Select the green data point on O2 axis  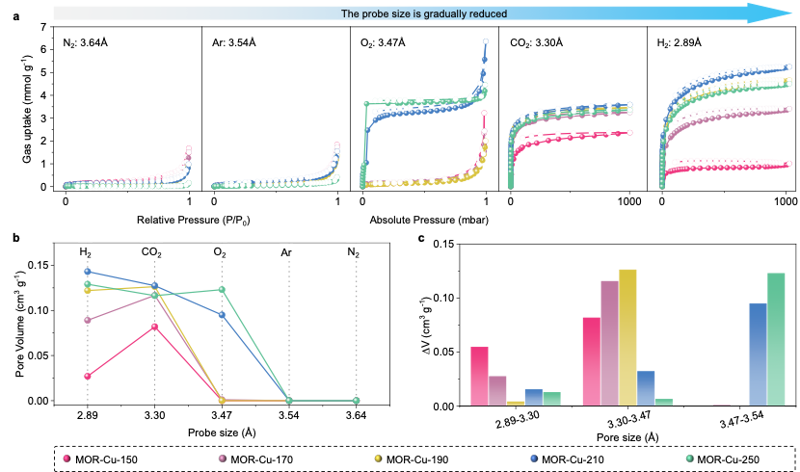(222, 289)
